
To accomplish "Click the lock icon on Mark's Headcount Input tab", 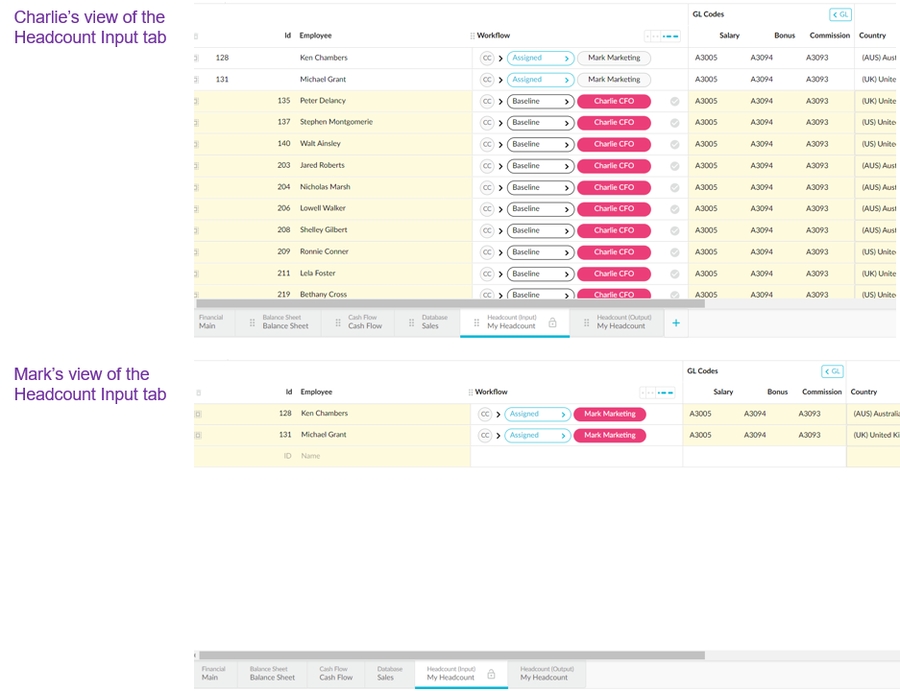I will click(490, 675).
